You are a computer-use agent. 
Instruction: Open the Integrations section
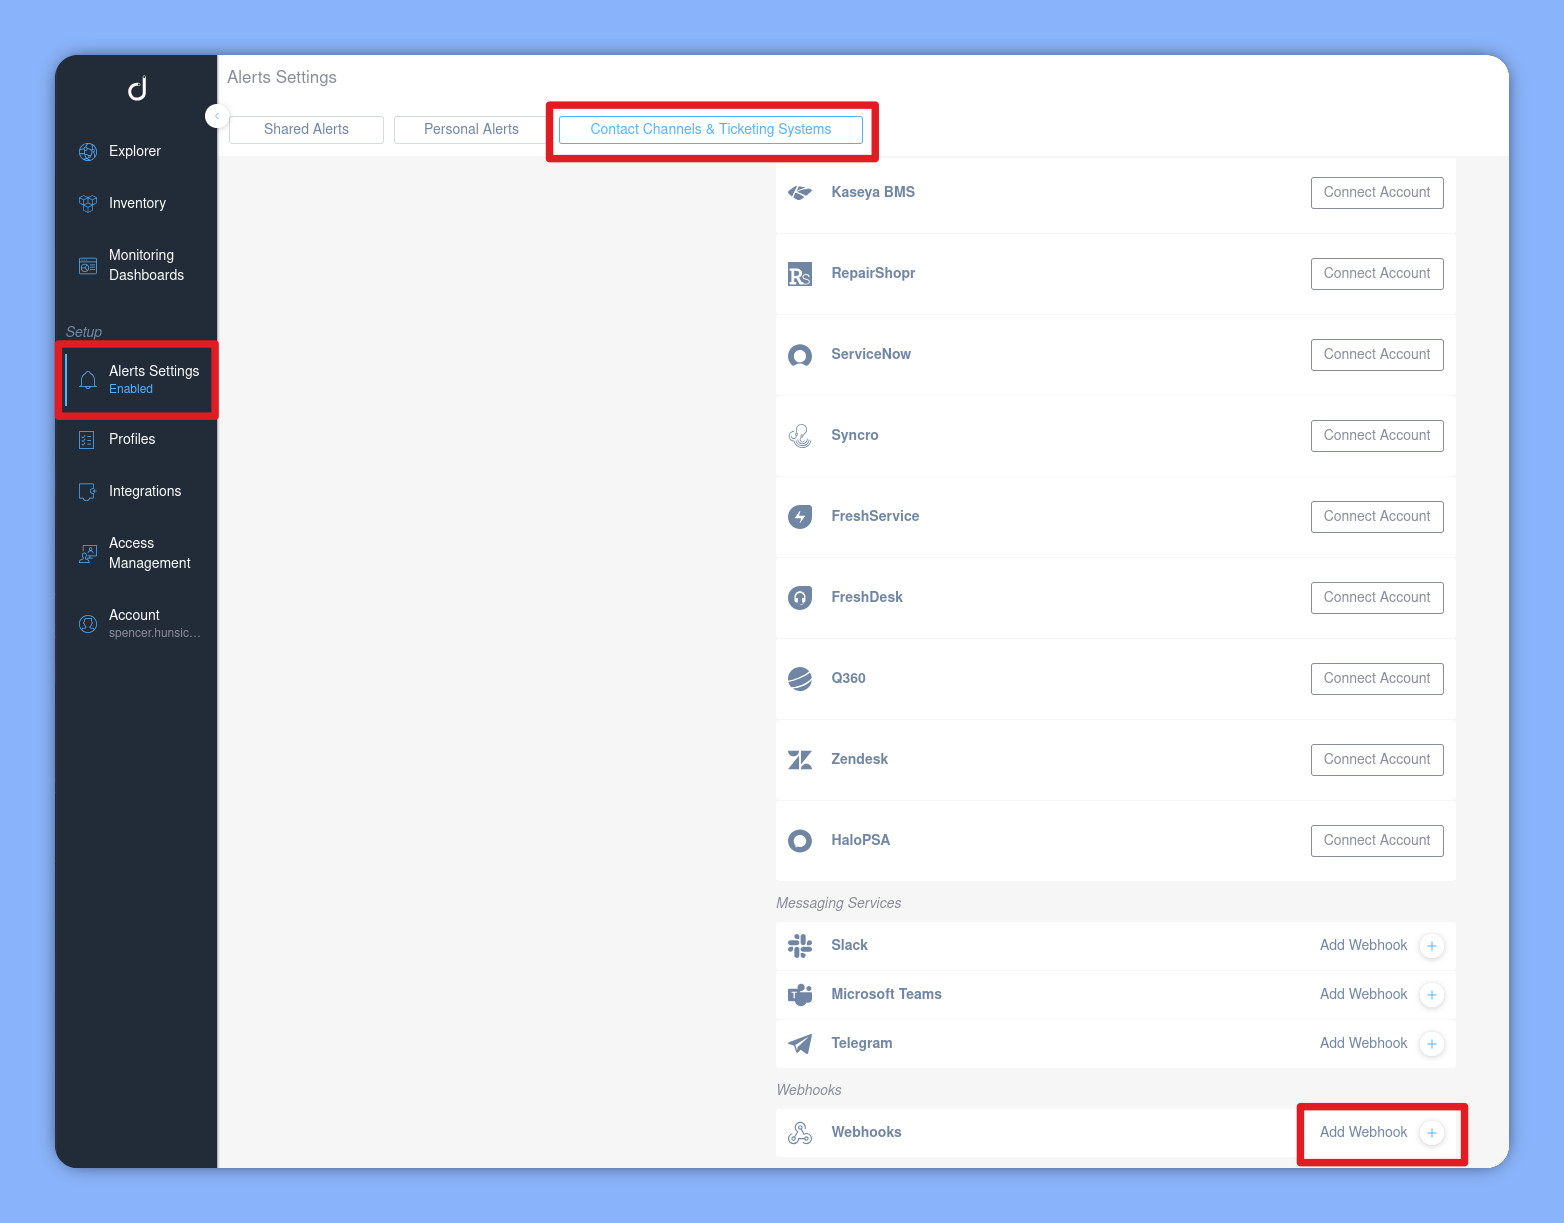pyautogui.click(x=144, y=491)
